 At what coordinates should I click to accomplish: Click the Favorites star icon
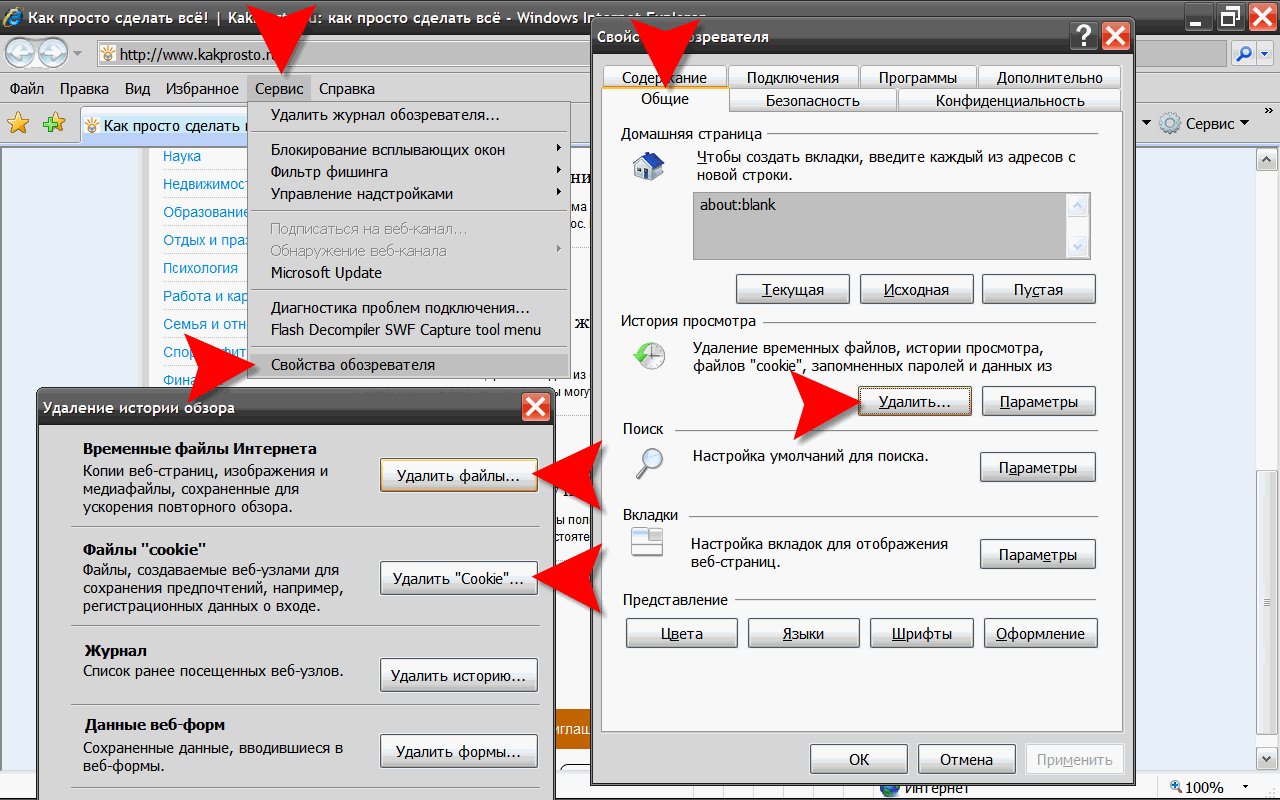coord(18,123)
